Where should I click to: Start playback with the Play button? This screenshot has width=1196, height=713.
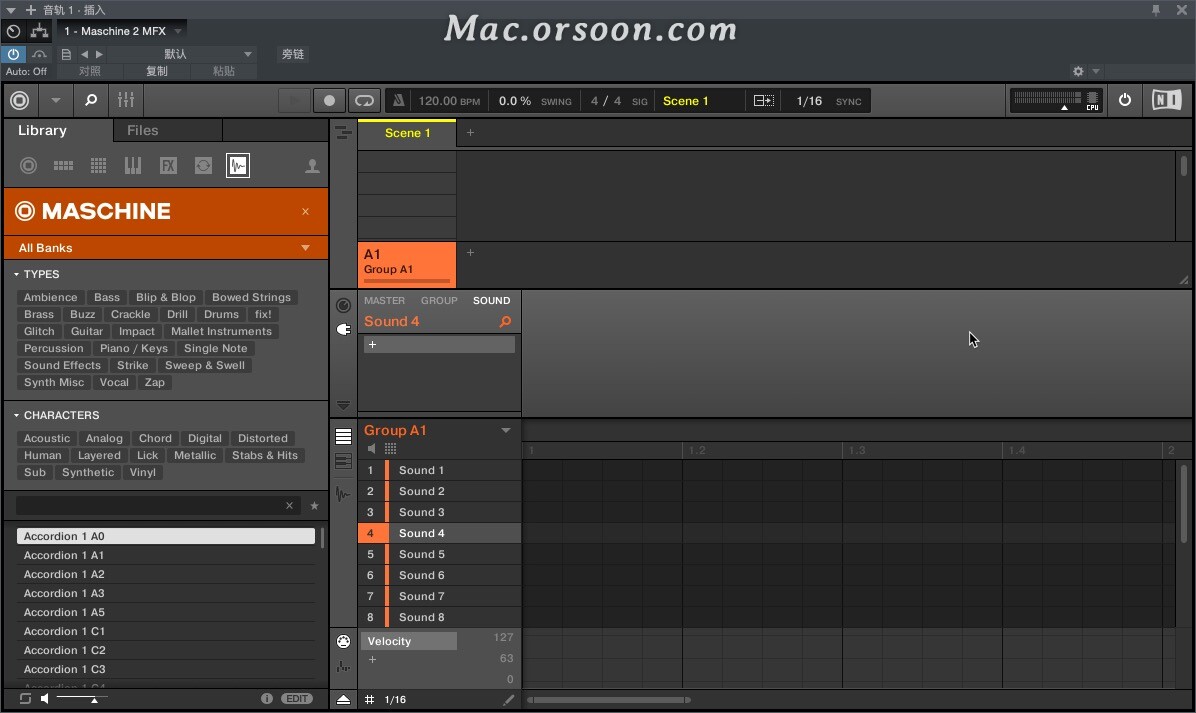point(294,101)
